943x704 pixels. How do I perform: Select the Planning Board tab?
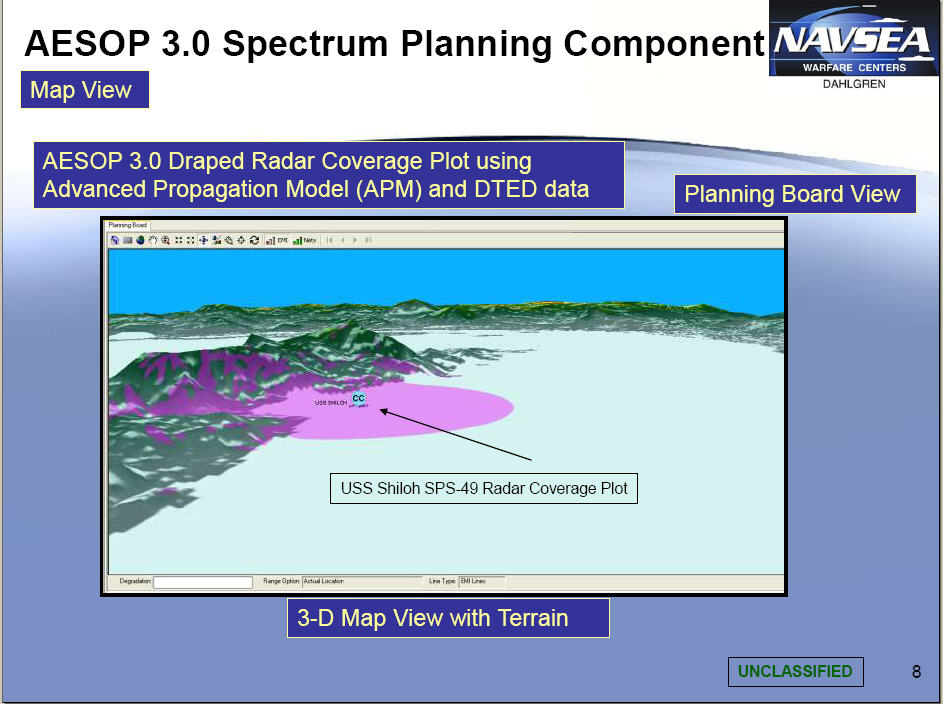tap(127, 225)
